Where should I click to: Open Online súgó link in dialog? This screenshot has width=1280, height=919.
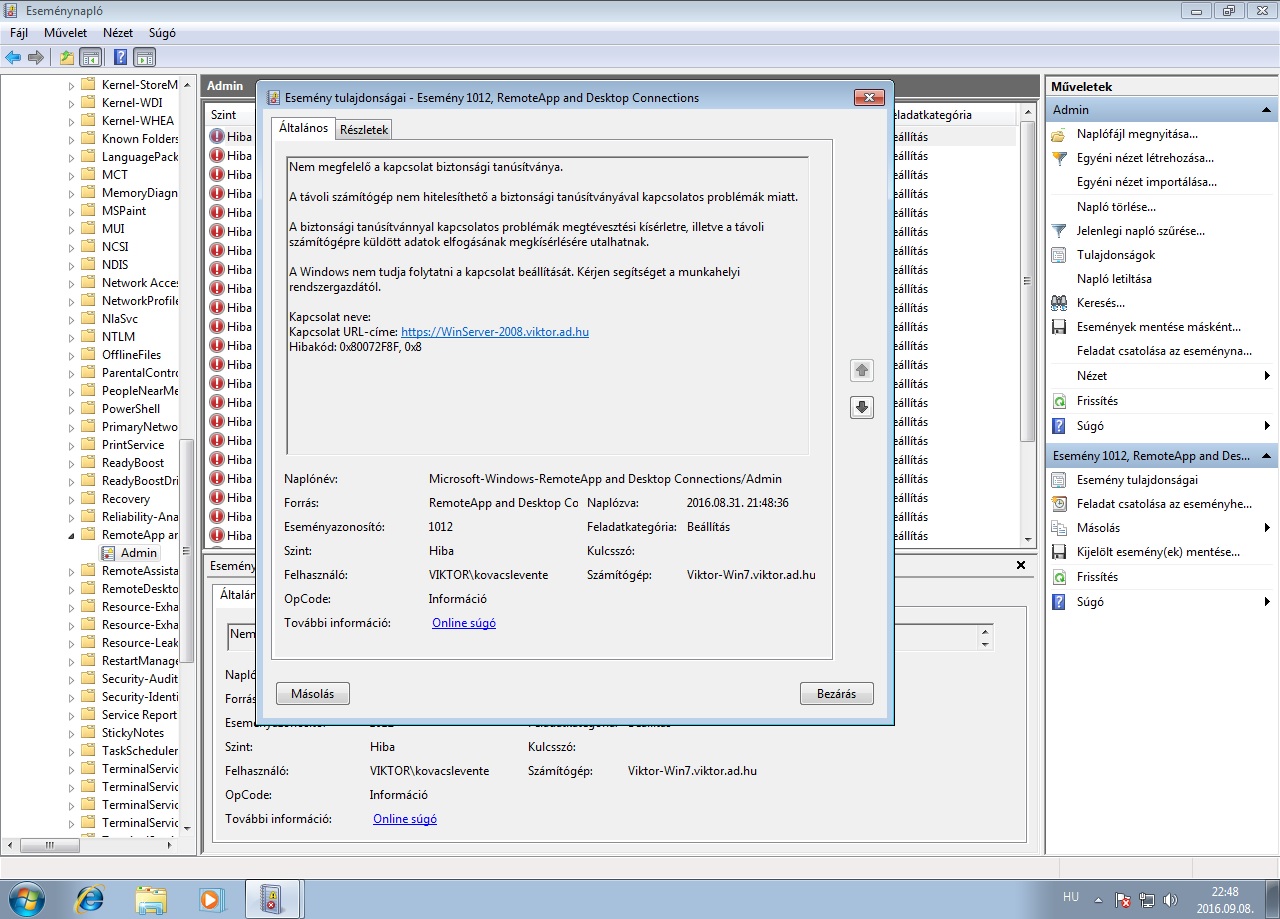click(464, 623)
